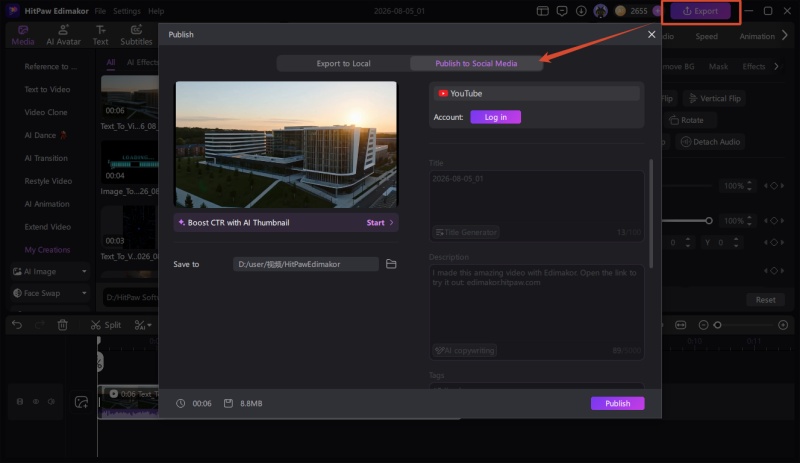Click the Publish dialog vertical scrollbar
Image resolution: width=800 pixels, height=463 pixels.
pyautogui.click(x=651, y=213)
